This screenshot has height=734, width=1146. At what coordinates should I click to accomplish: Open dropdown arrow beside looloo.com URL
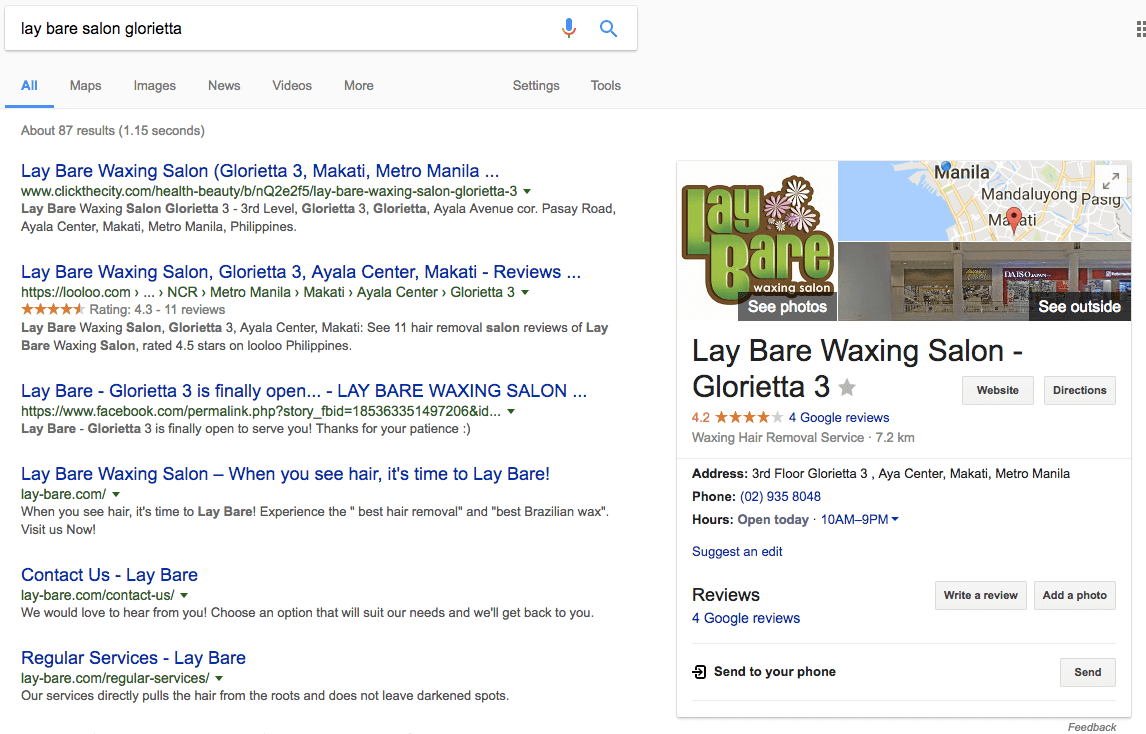click(525, 292)
